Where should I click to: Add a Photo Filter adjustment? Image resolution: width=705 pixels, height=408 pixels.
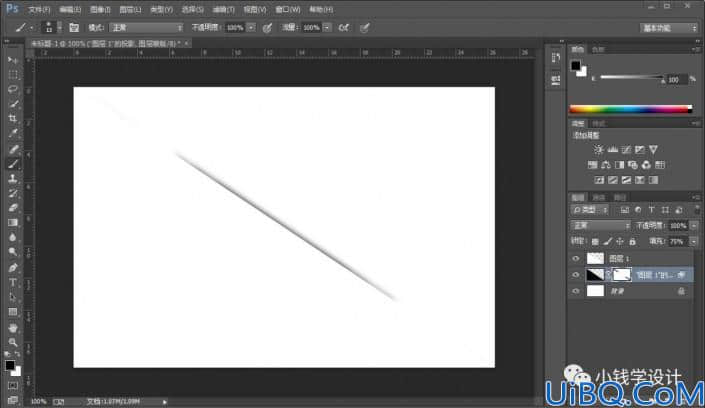633,165
